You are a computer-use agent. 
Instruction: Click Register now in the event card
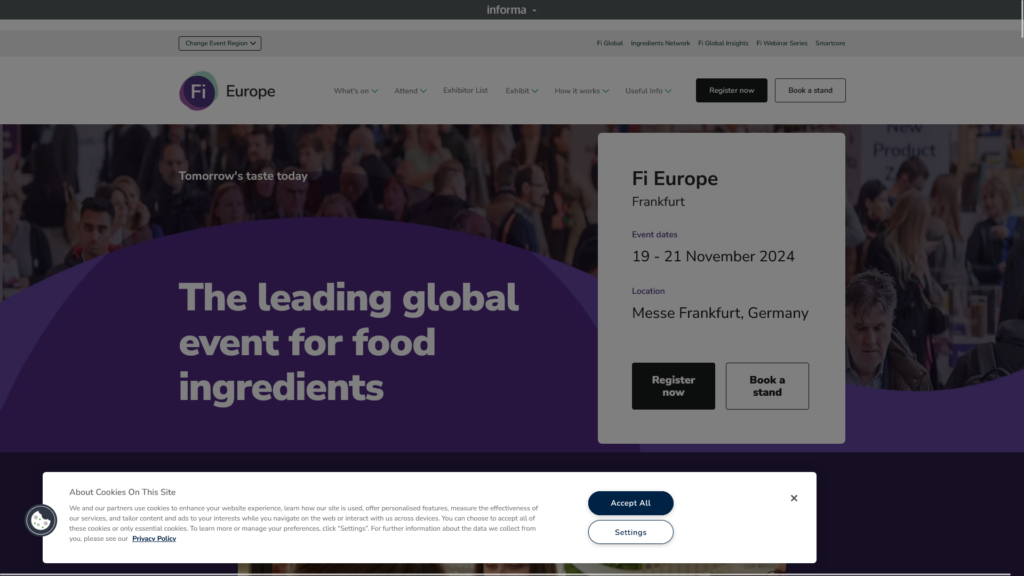[673, 386]
